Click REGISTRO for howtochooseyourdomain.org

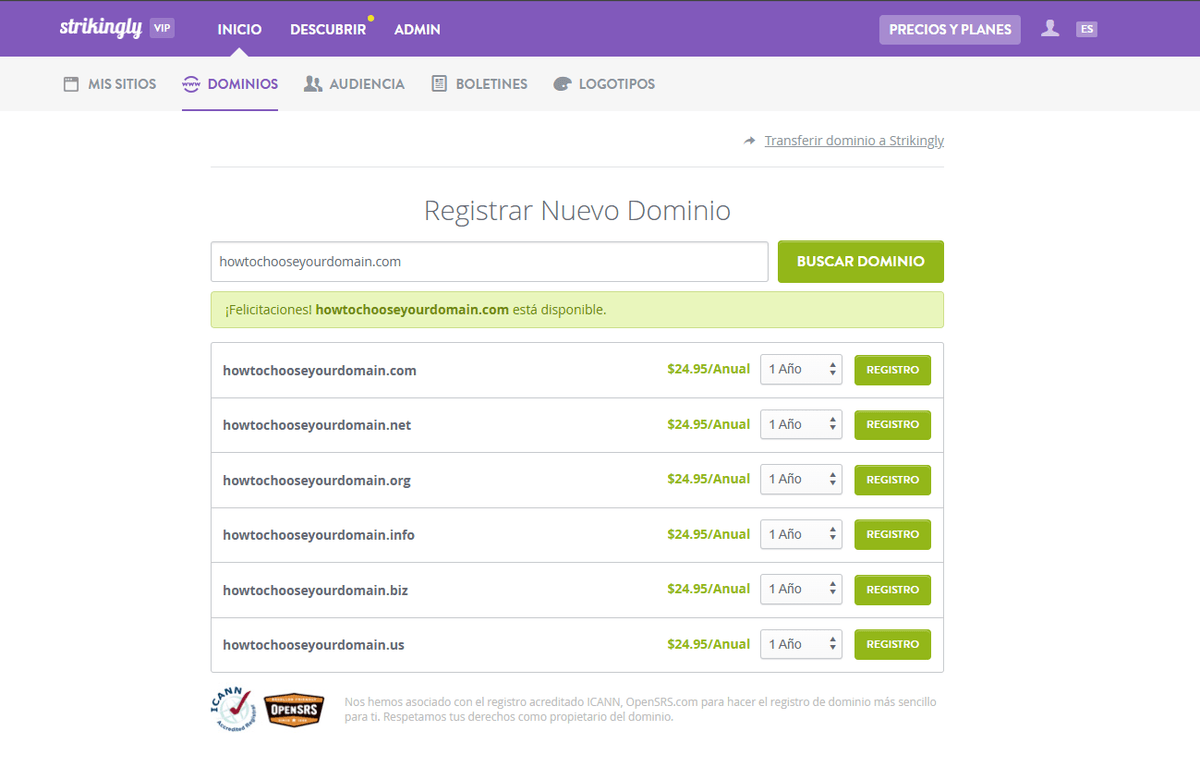click(x=892, y=479)
